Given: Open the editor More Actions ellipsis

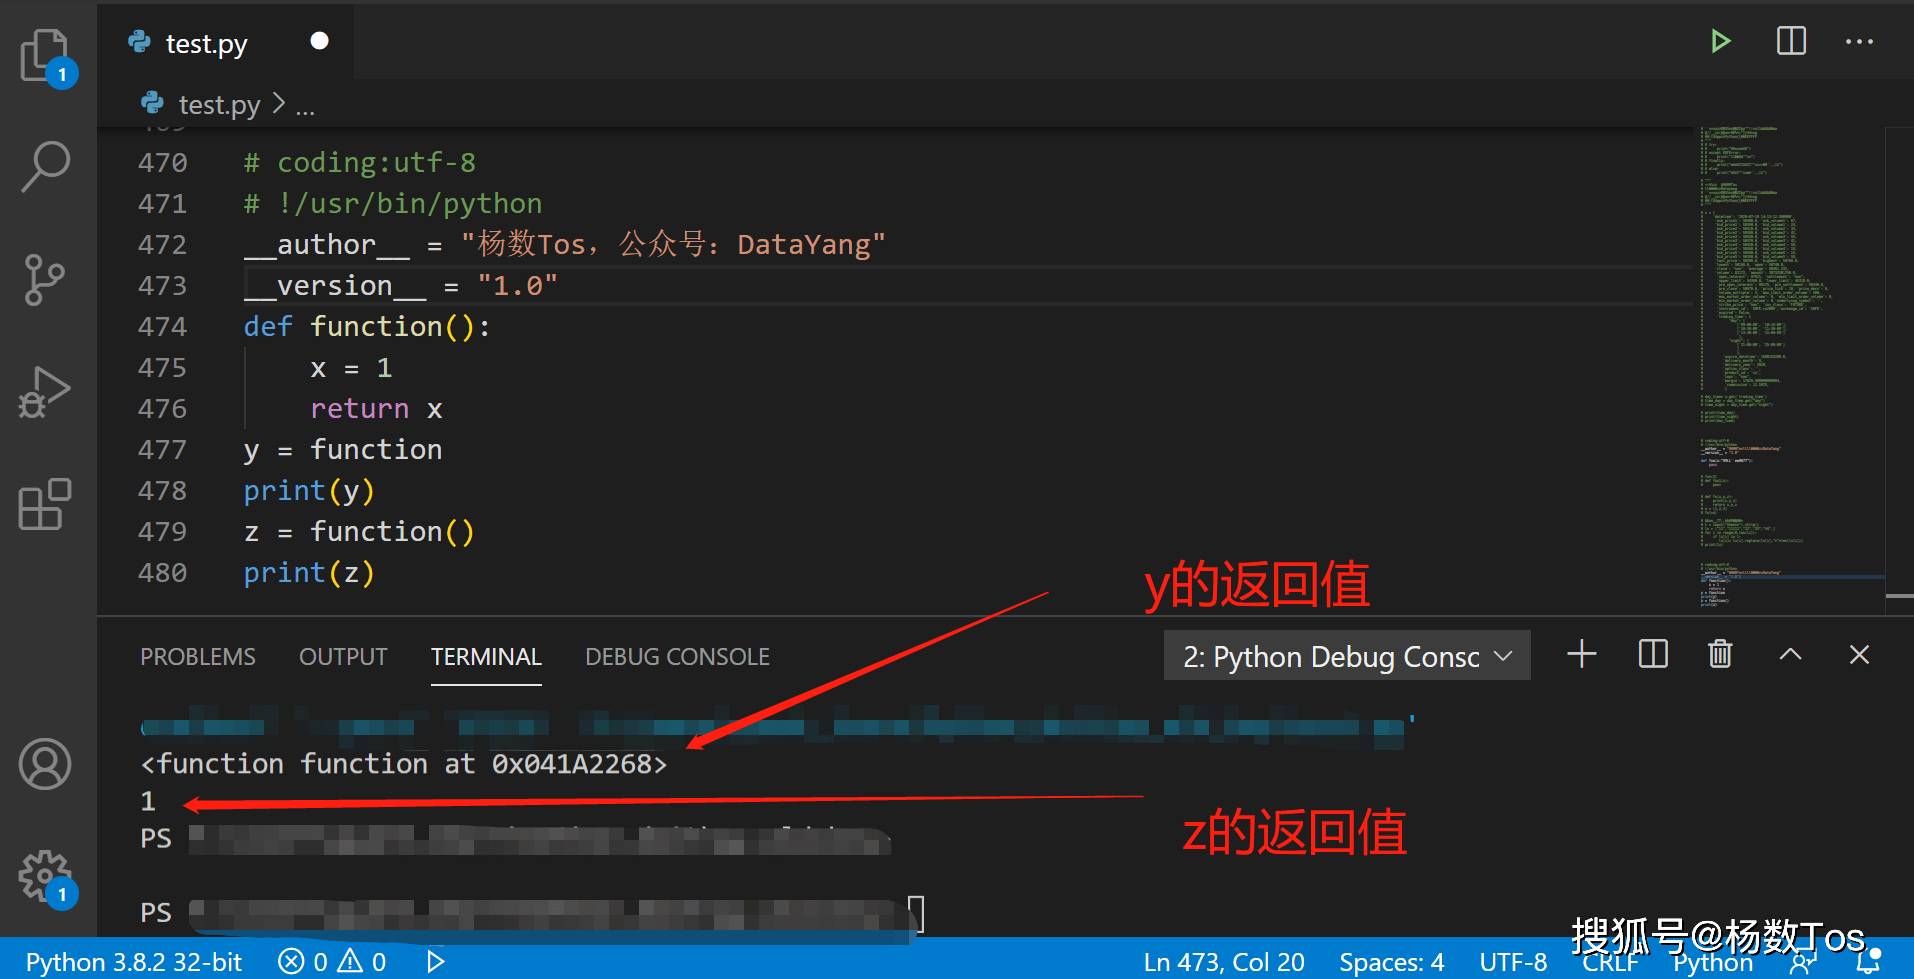Looking at the screenshot, I should pos(1859,42).
